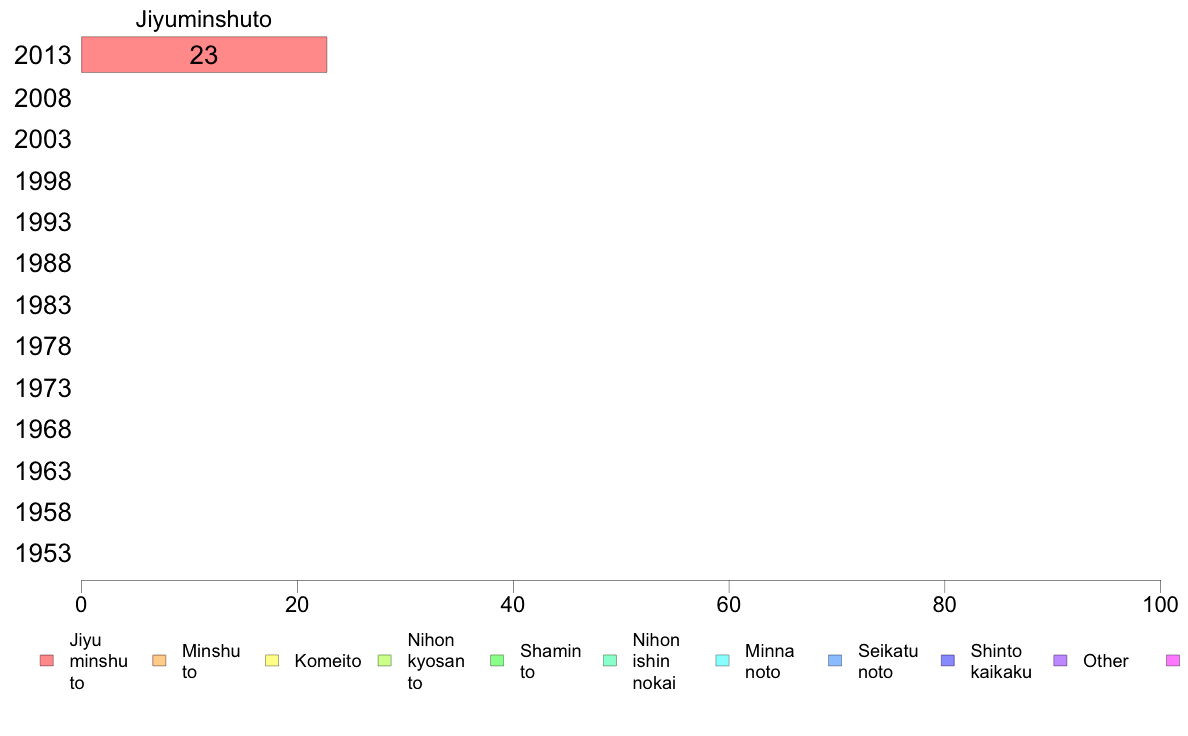Select the 1953 year label
This screenshot has height=736, width=1188.
(43, 553)
